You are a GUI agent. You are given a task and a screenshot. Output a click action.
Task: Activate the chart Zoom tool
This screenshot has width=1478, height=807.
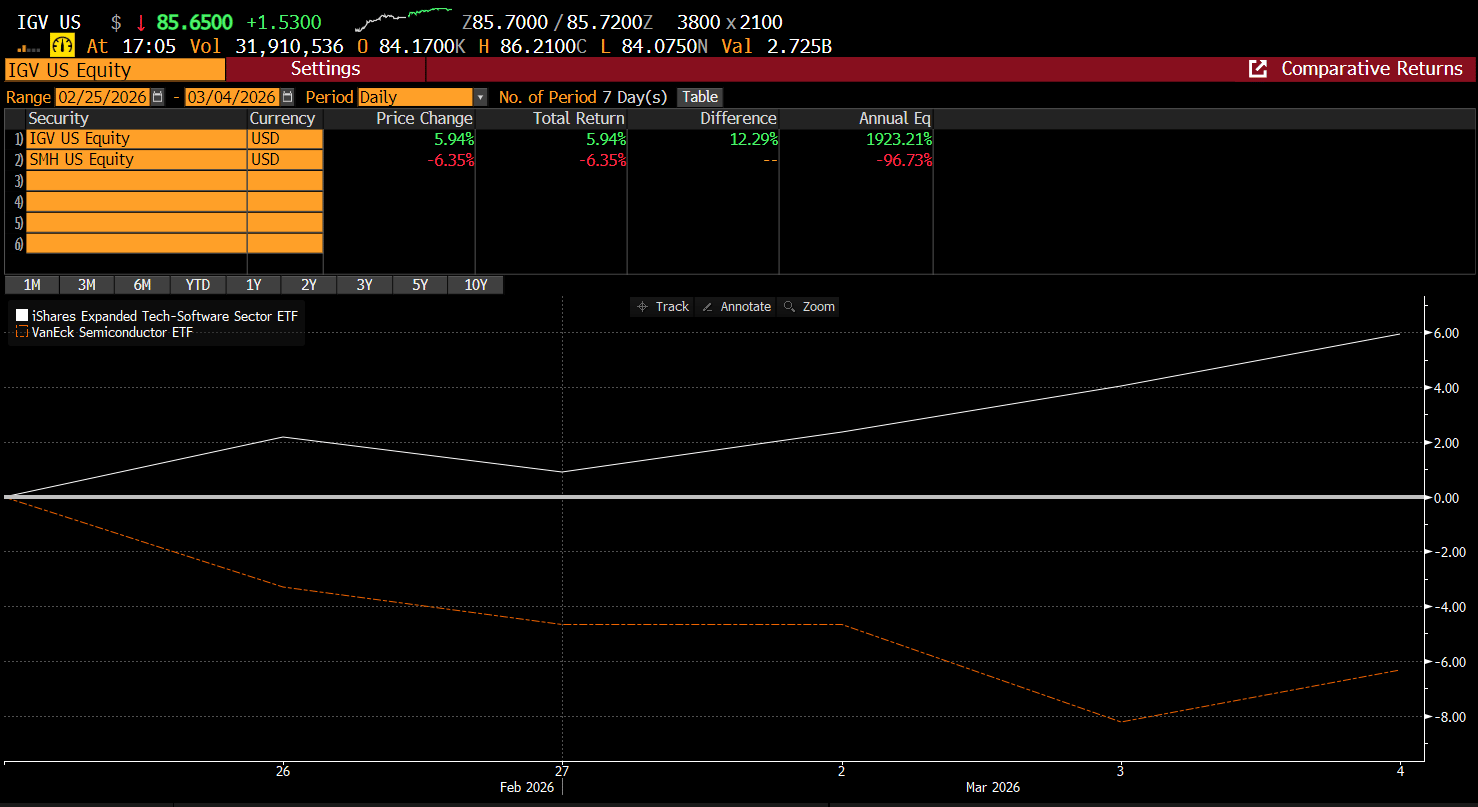(x=809, y=307)
